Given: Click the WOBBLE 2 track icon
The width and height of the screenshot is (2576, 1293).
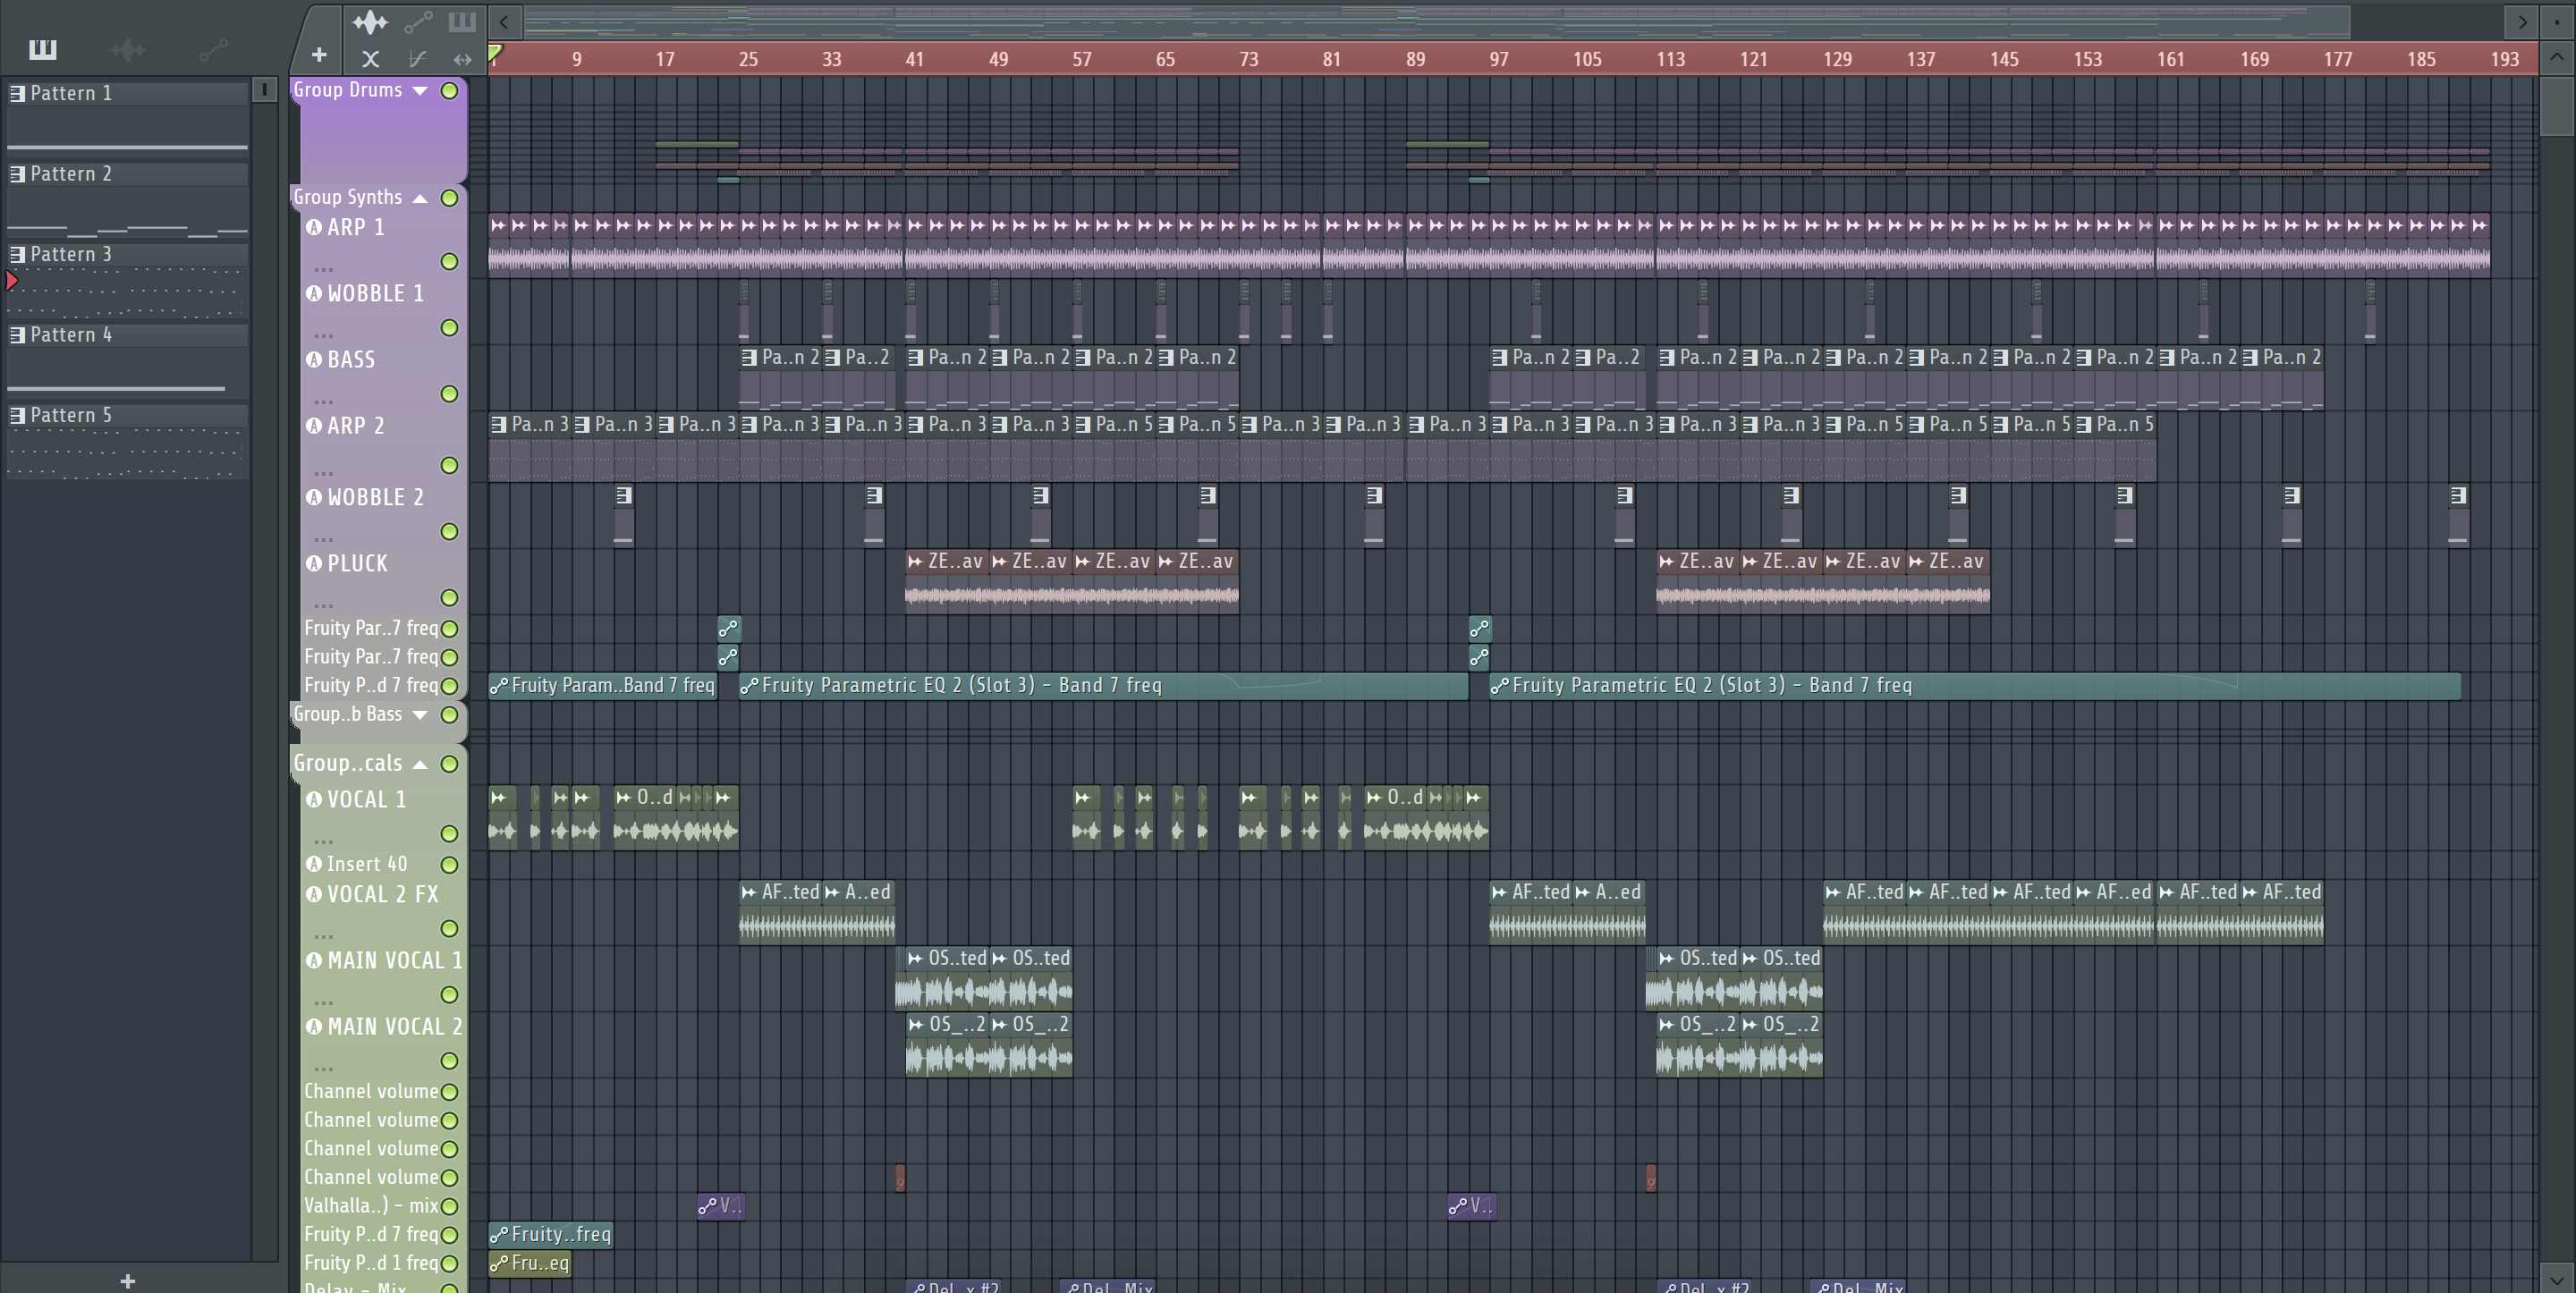Looking at the screenshot, I should pyautogui.click(x=314, y=497).
